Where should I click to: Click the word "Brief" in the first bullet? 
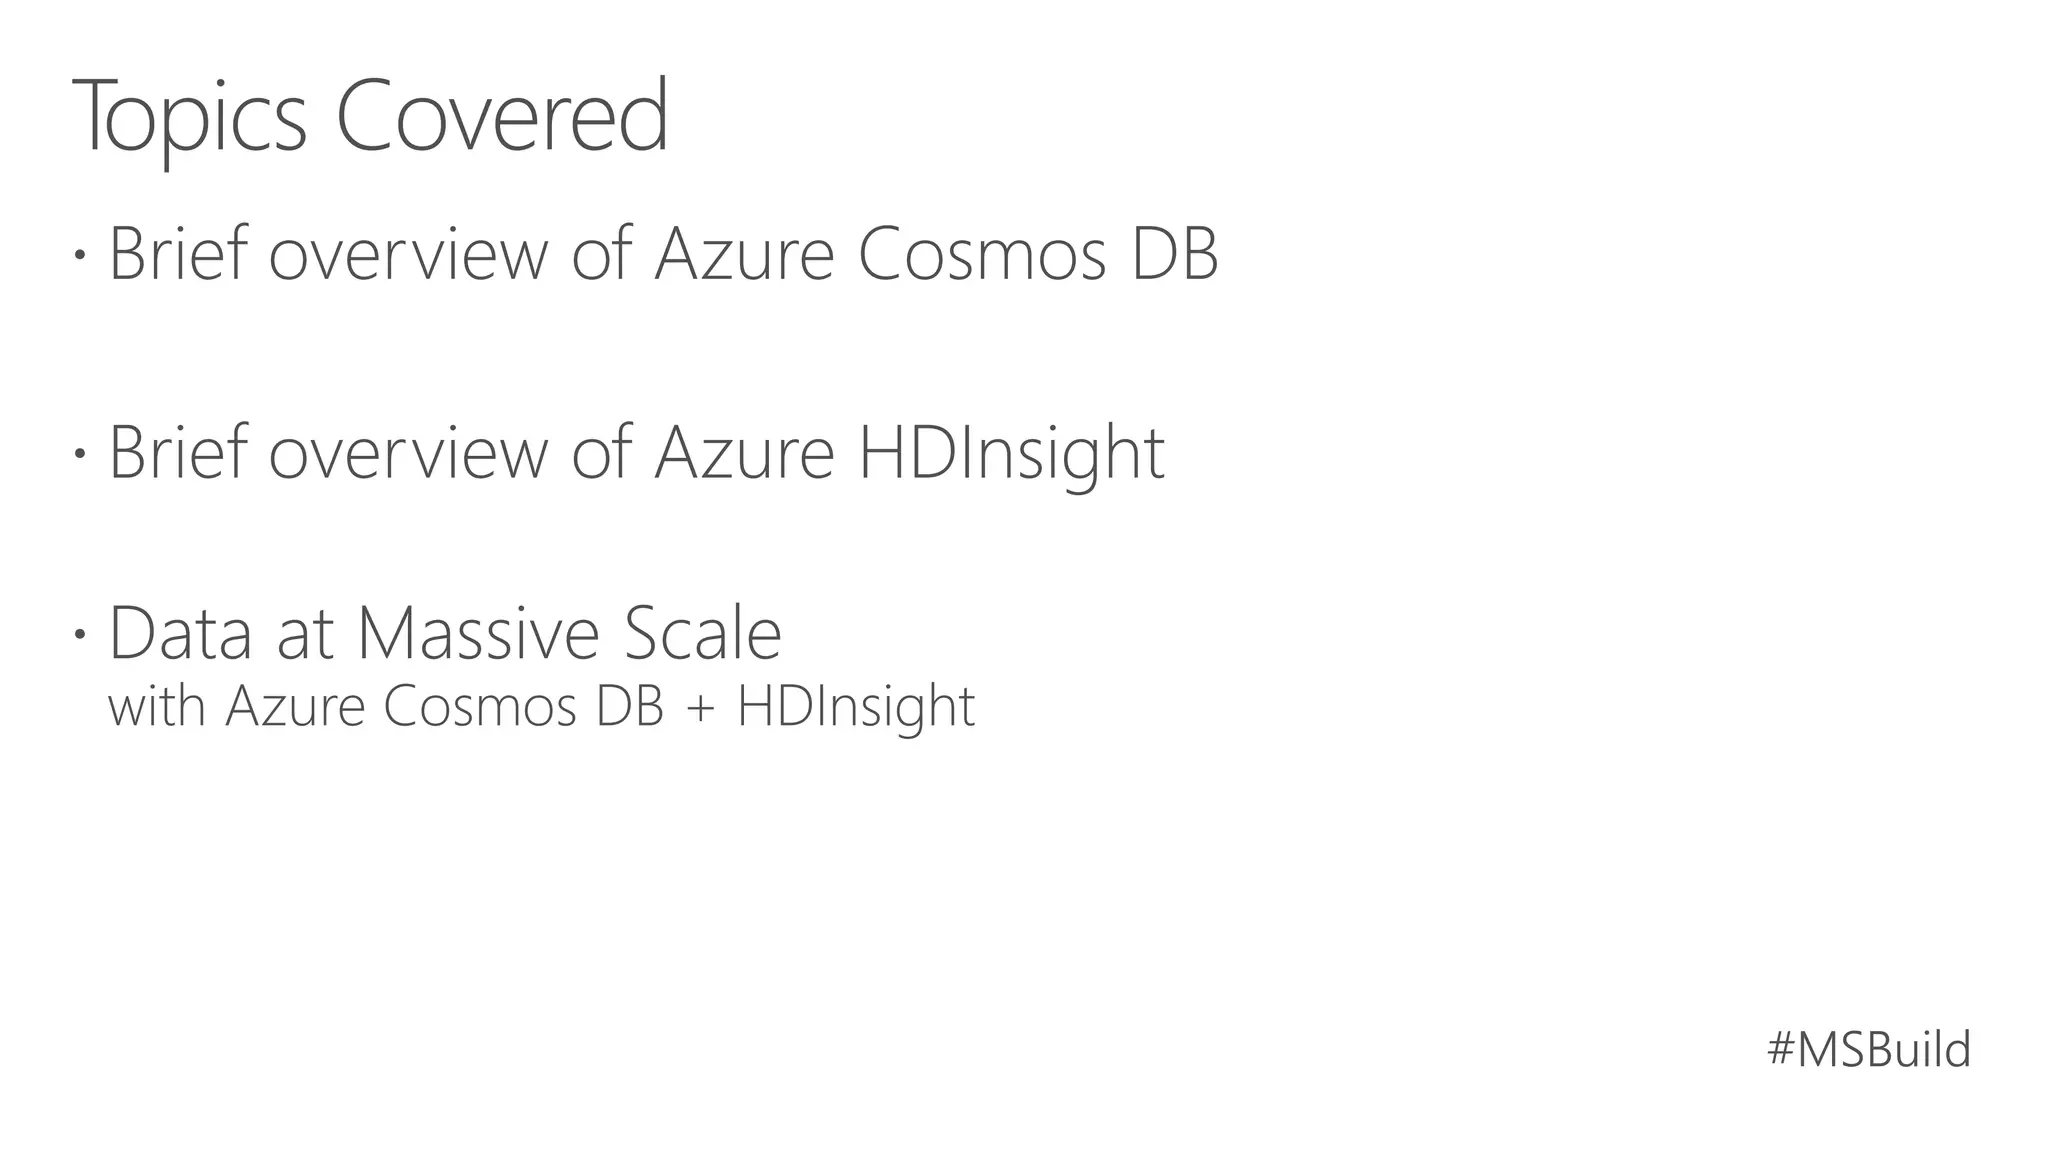tap(177, 254)
